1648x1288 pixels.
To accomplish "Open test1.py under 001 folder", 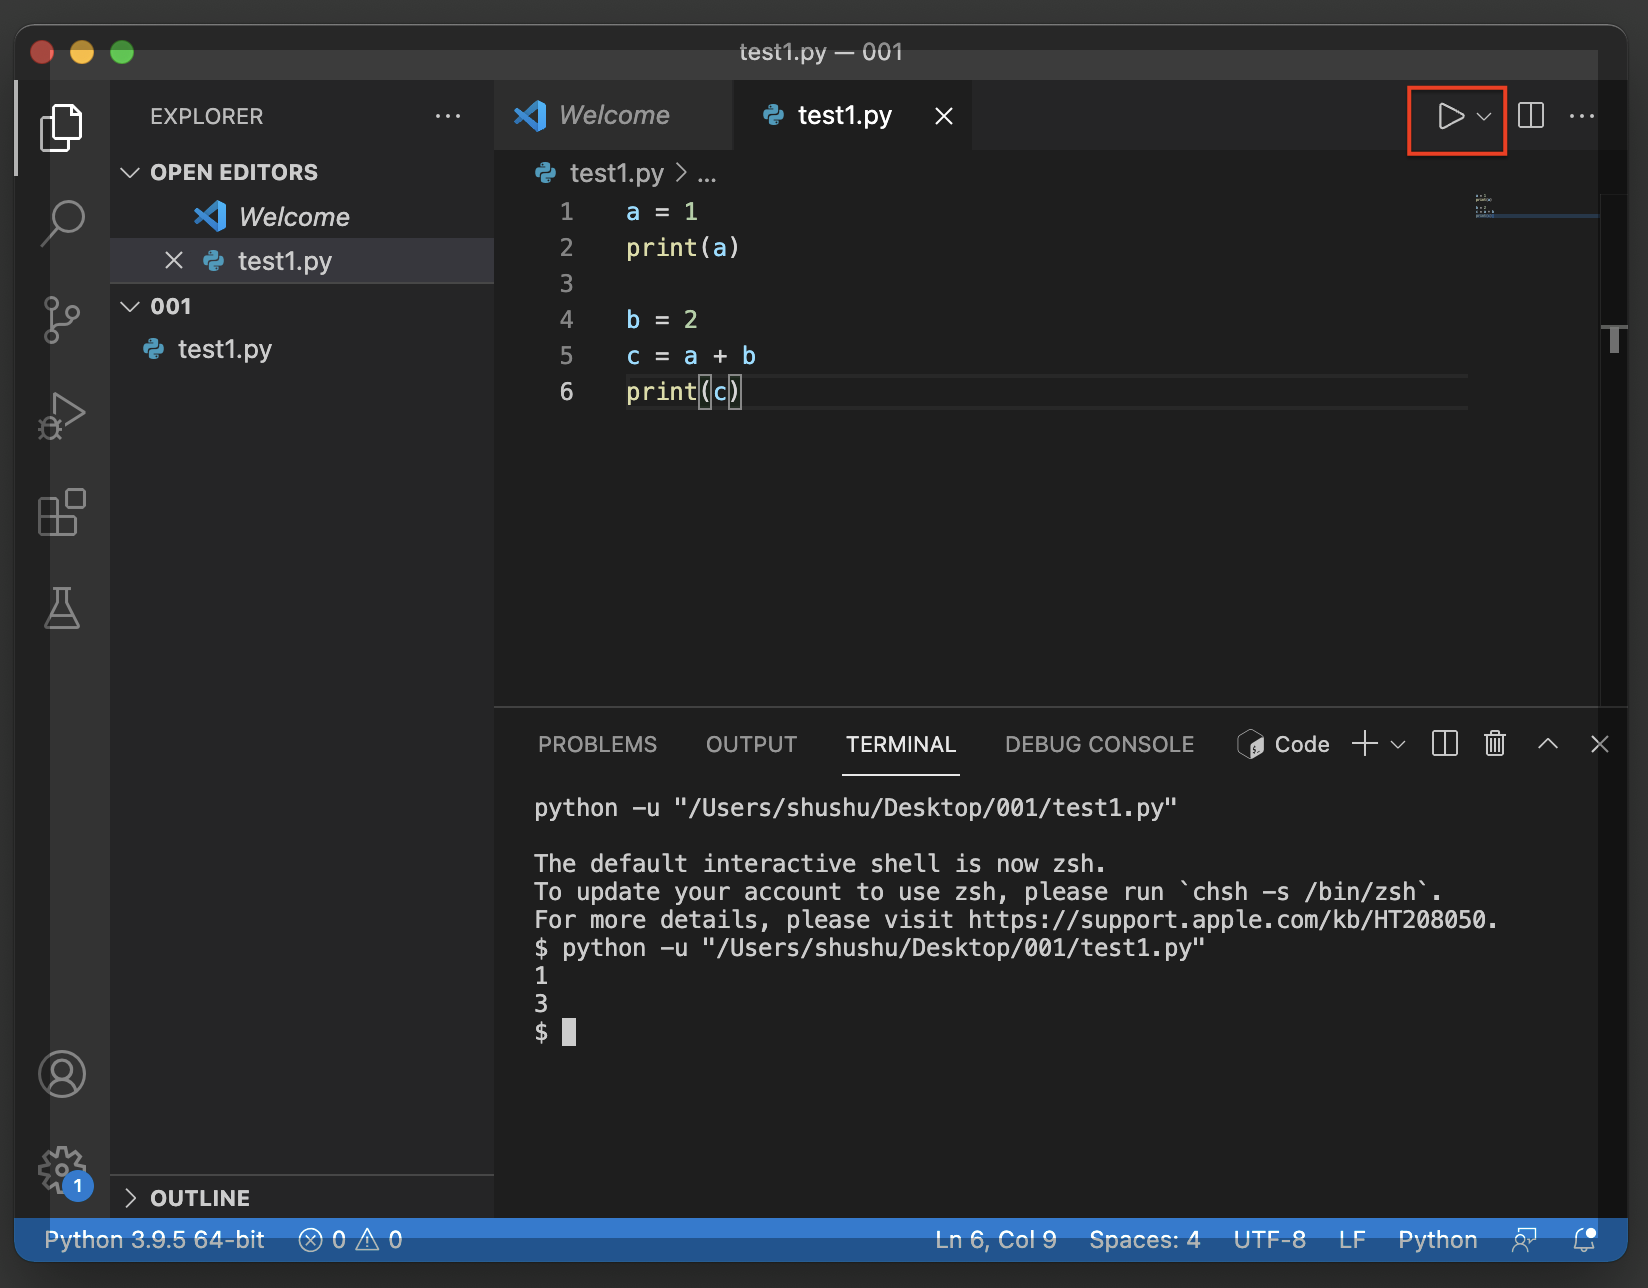I will tap(224, 349).
